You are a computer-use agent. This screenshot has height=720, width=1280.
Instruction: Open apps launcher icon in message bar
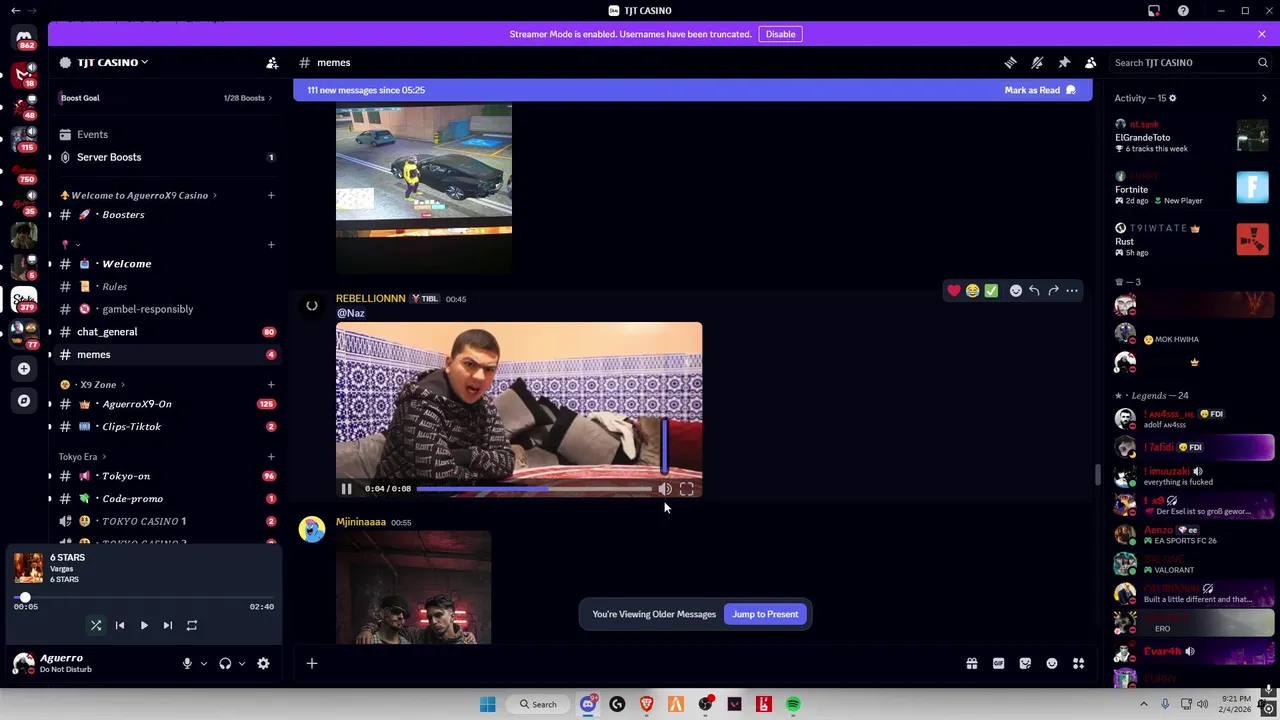(x=1079, y=663)
